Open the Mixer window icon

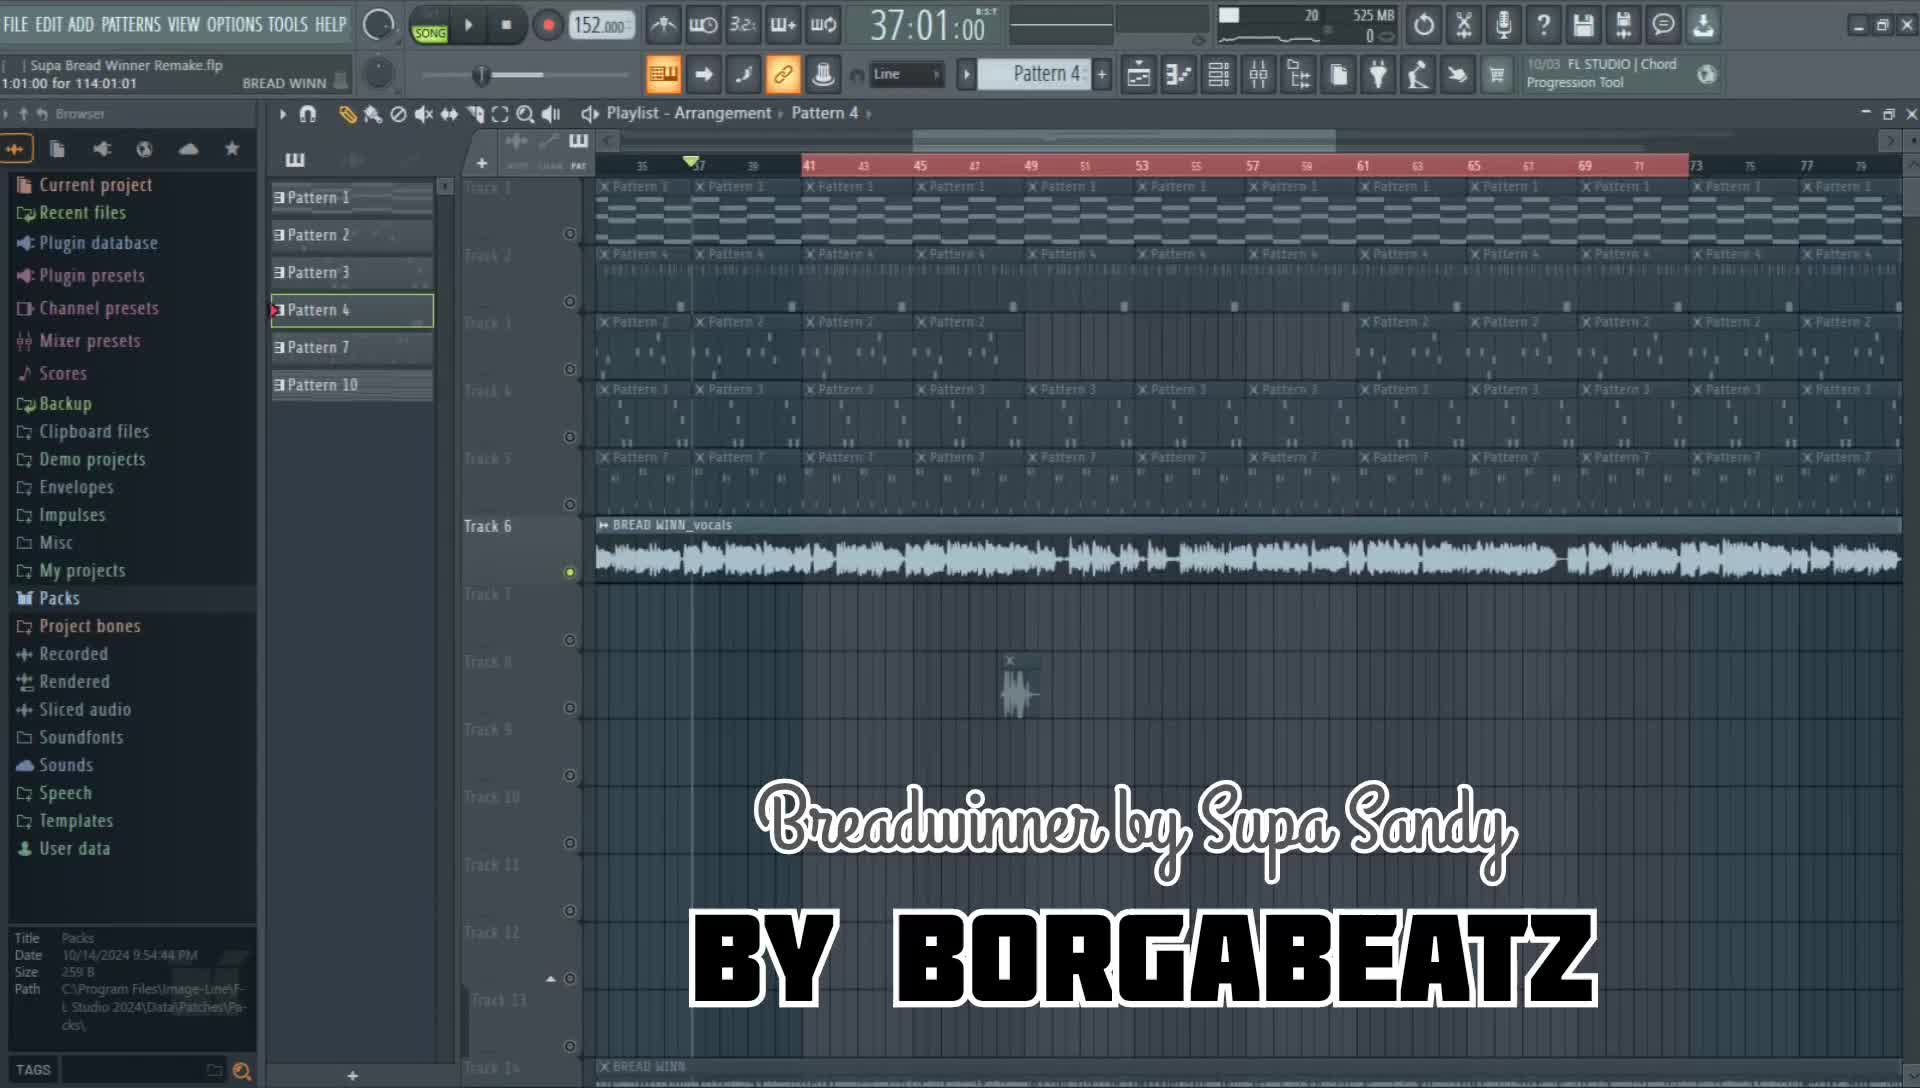coord(1258,75)
